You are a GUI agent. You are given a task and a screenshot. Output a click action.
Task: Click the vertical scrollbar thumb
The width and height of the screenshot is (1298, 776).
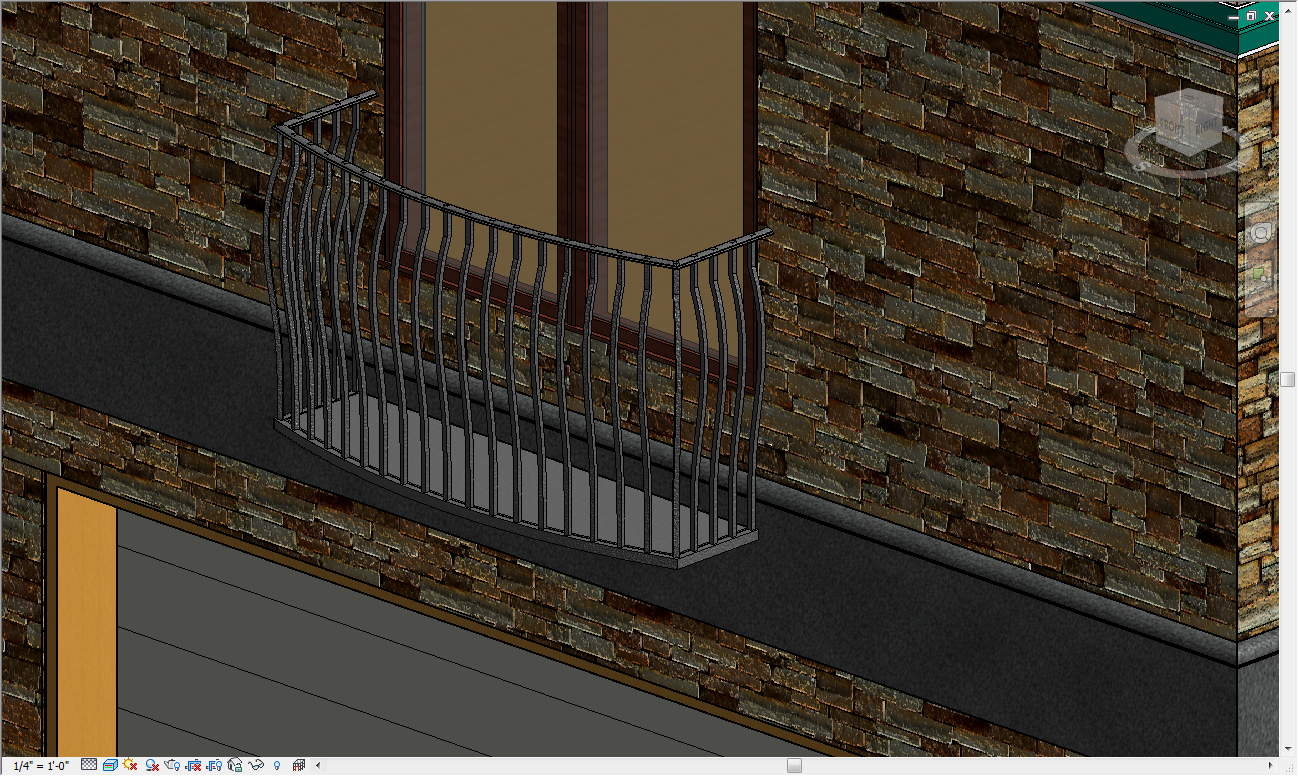click(x=1288, y=380)
